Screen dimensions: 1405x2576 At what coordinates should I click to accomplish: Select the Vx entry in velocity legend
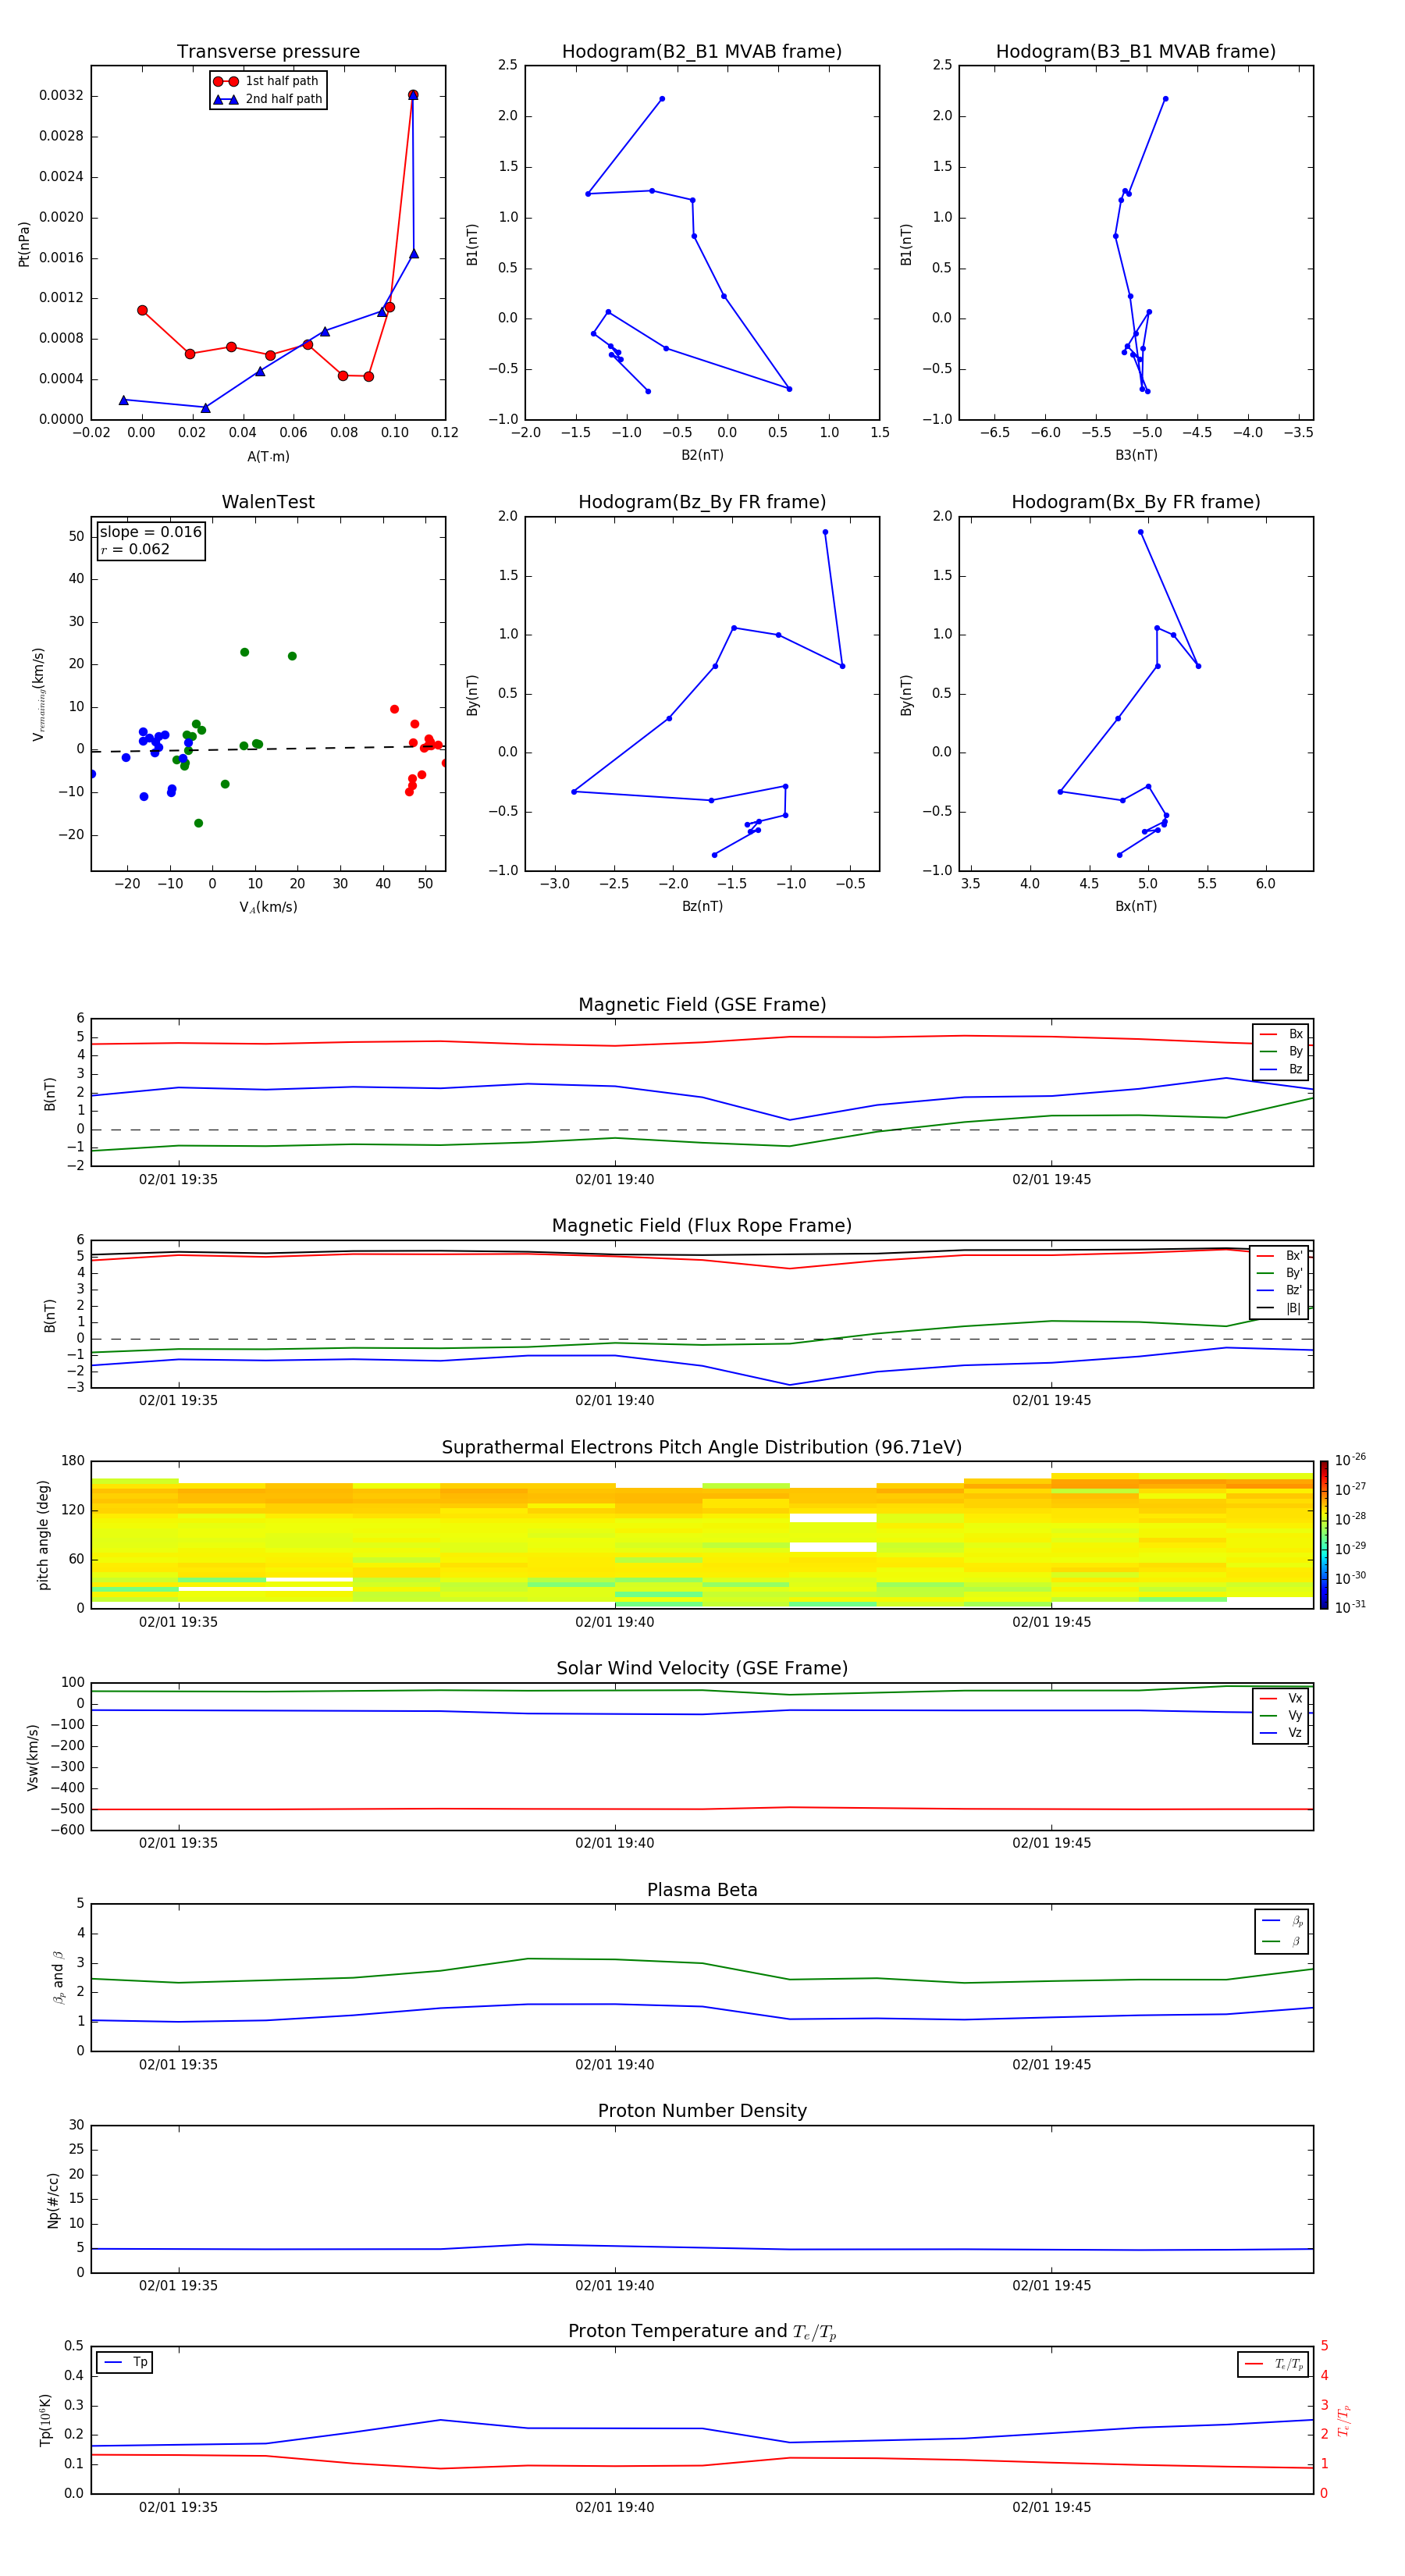[1282, 1699]
